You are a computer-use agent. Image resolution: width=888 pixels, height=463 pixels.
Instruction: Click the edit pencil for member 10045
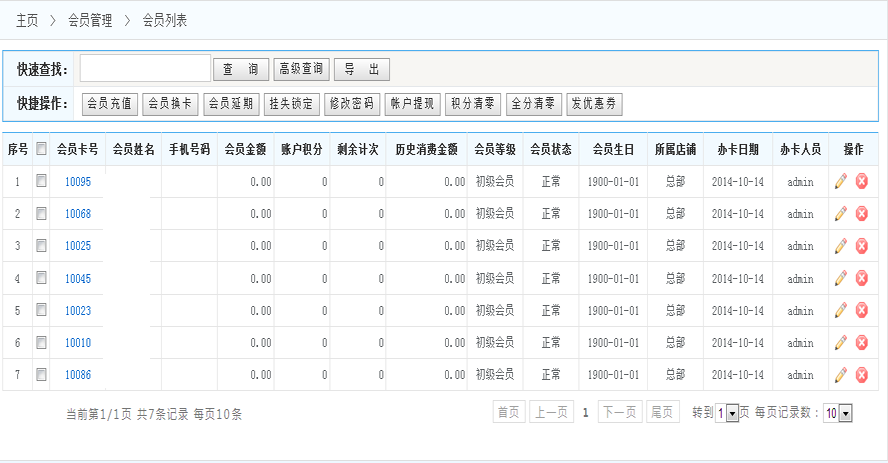coord(840,278)
